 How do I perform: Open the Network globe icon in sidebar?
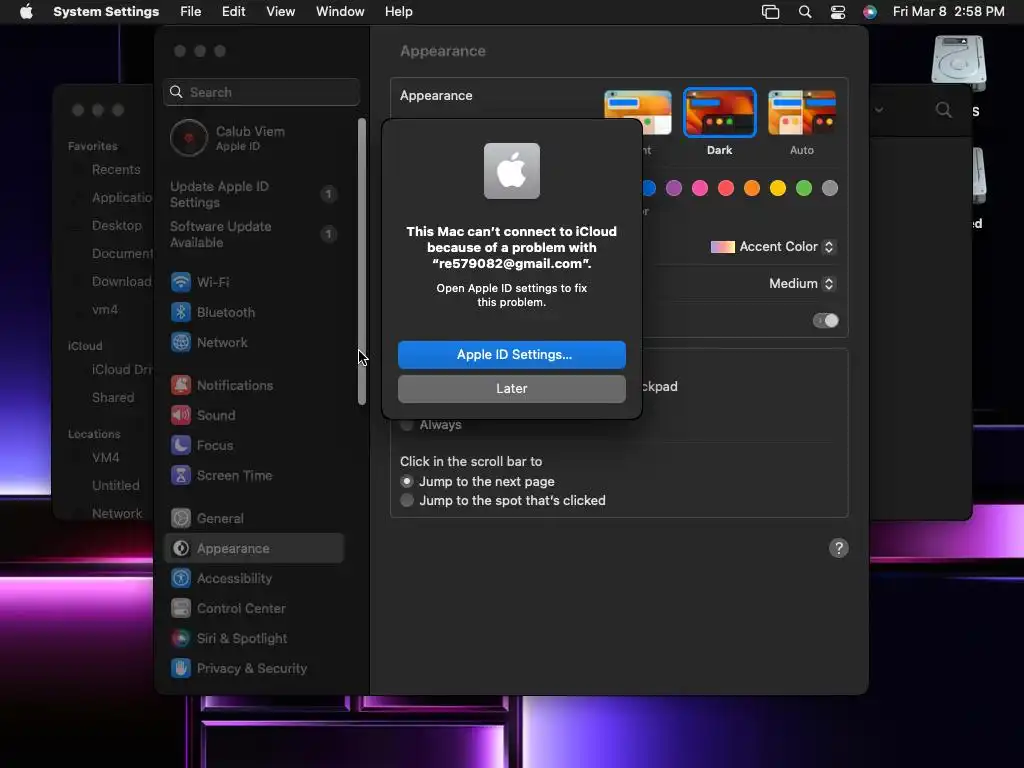click(x=181, y=342)
